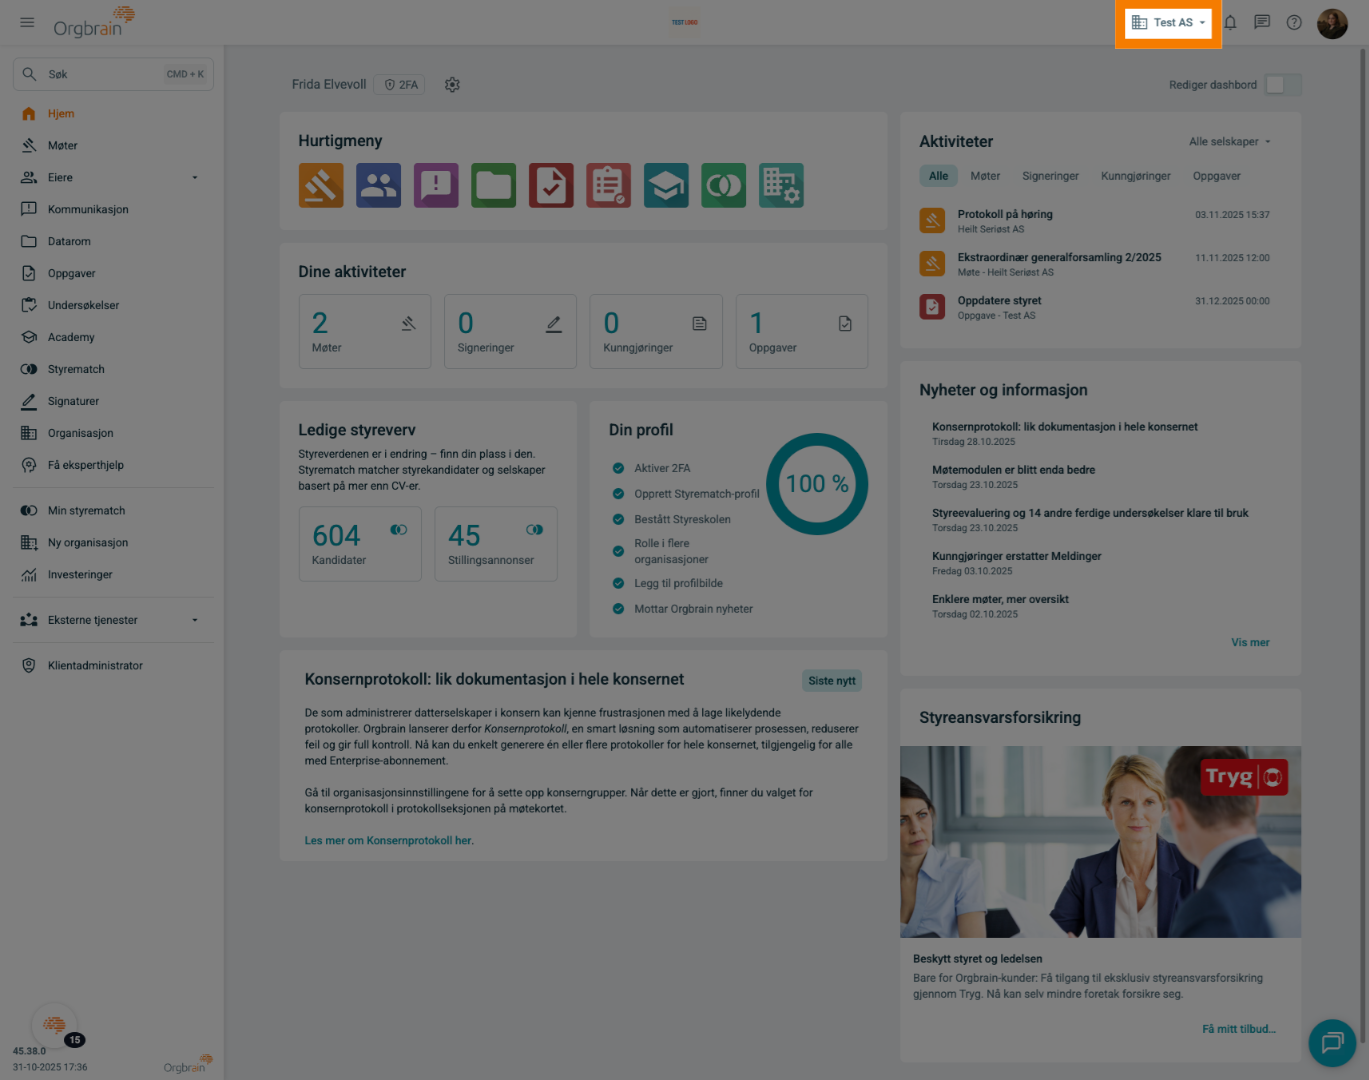
Task: Click the Orgbrain logo in the header
Action: (93, 22)
